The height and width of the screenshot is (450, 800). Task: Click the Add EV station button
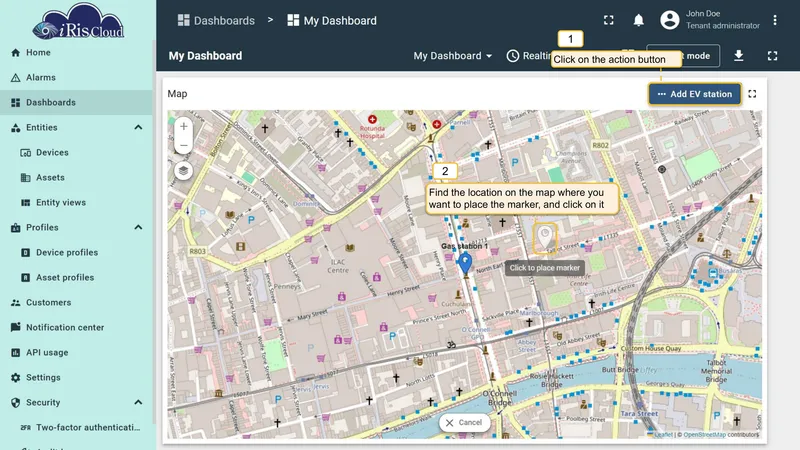coord(695,94)
